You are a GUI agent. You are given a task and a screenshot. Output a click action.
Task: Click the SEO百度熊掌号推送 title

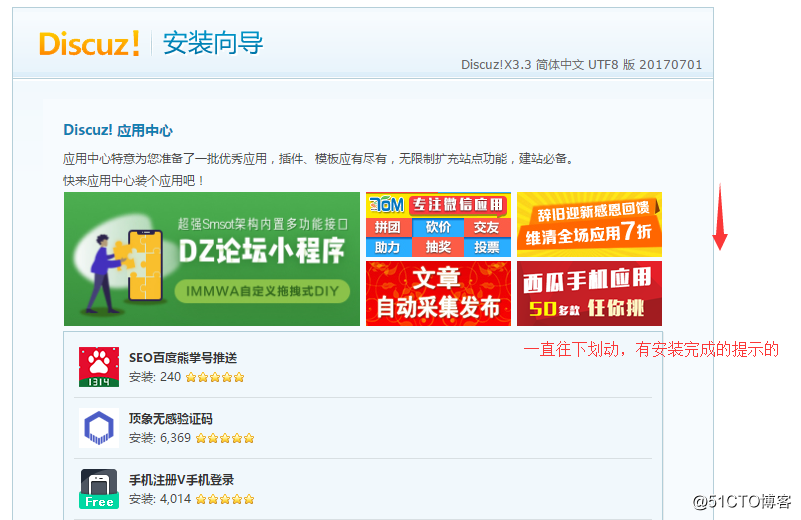coord(183,358)
